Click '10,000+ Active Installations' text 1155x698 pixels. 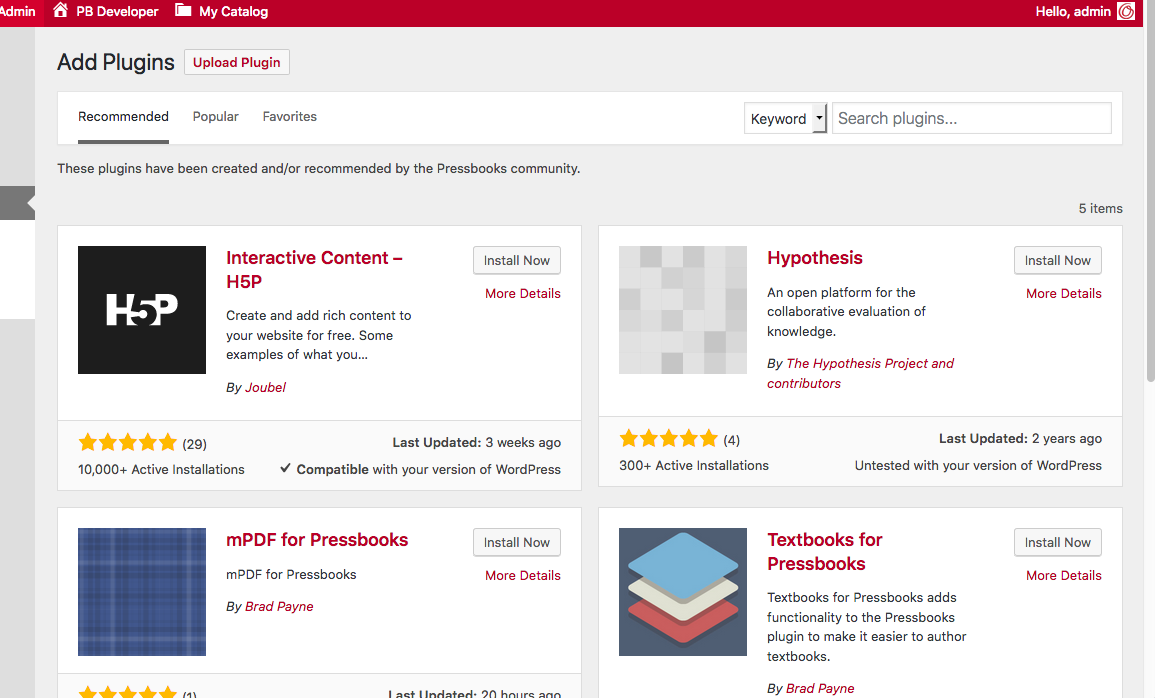161,469
